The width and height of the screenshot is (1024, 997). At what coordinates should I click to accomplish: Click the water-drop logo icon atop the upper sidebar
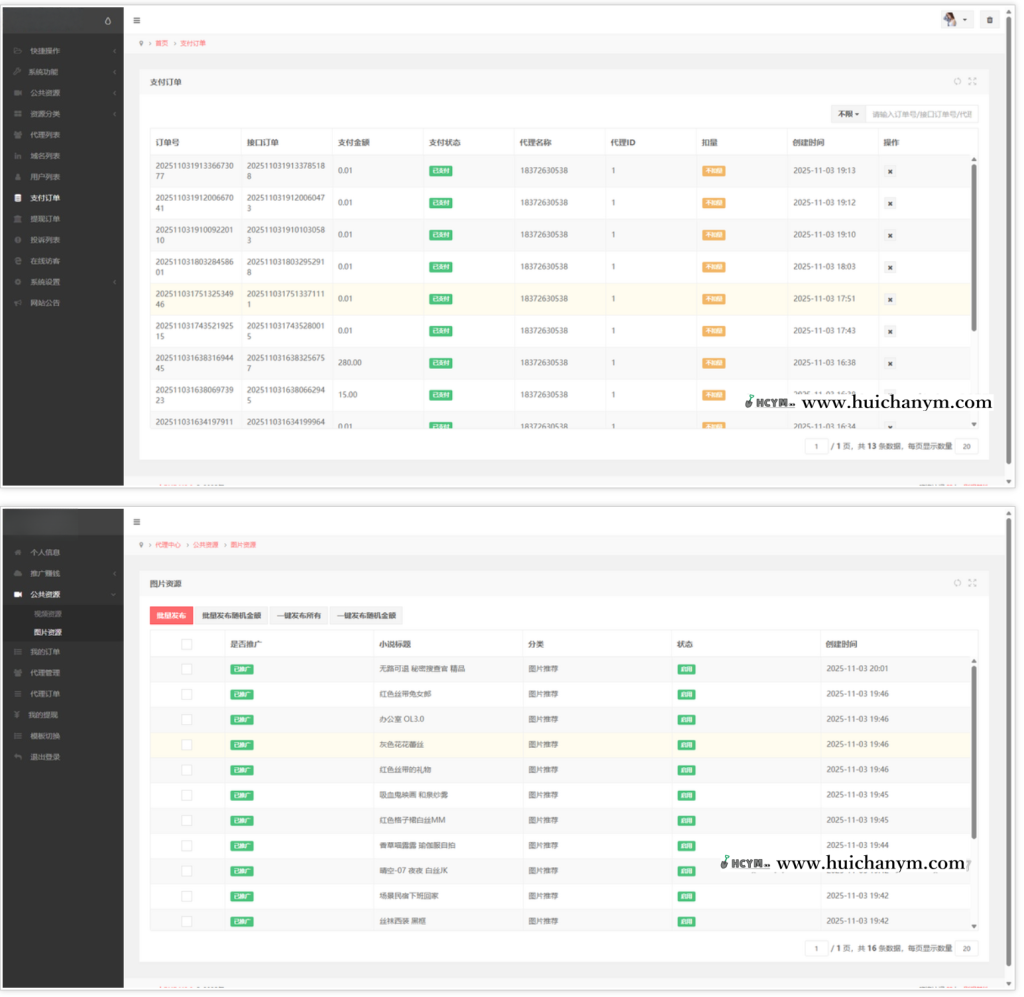pyautogui.click(x=109, y=21)
